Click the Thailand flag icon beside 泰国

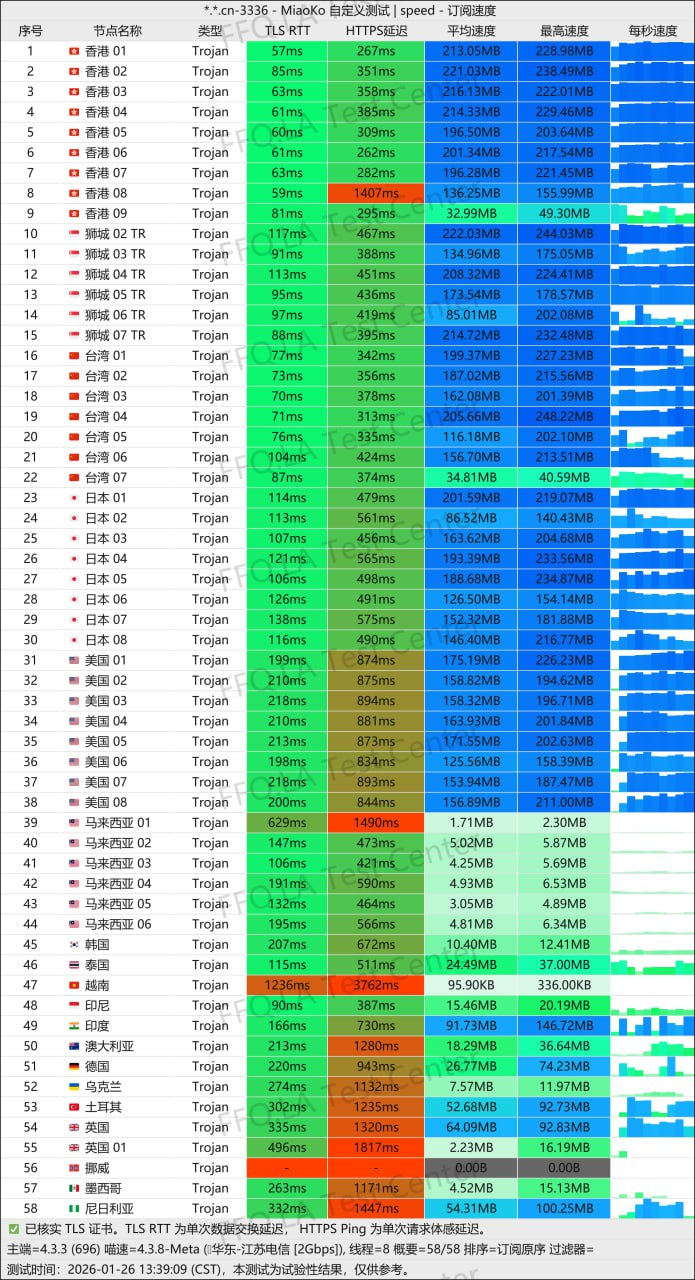coord(74,965)
